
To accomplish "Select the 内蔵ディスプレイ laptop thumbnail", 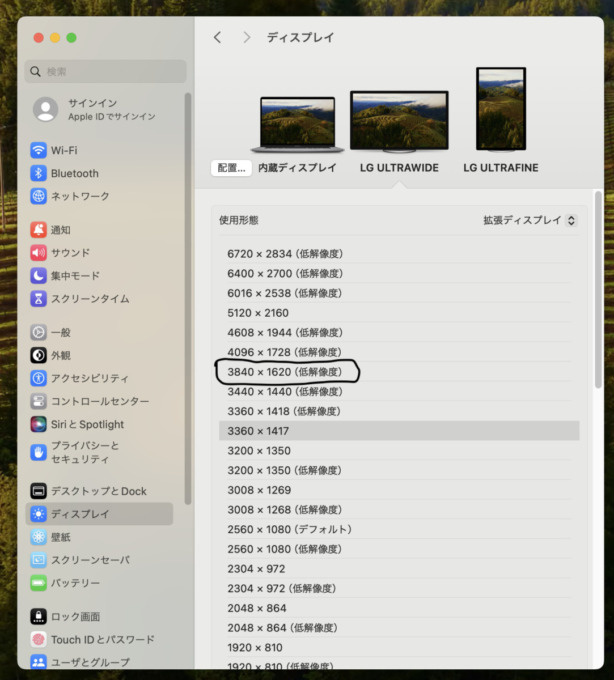I will (x=297, y=125).
